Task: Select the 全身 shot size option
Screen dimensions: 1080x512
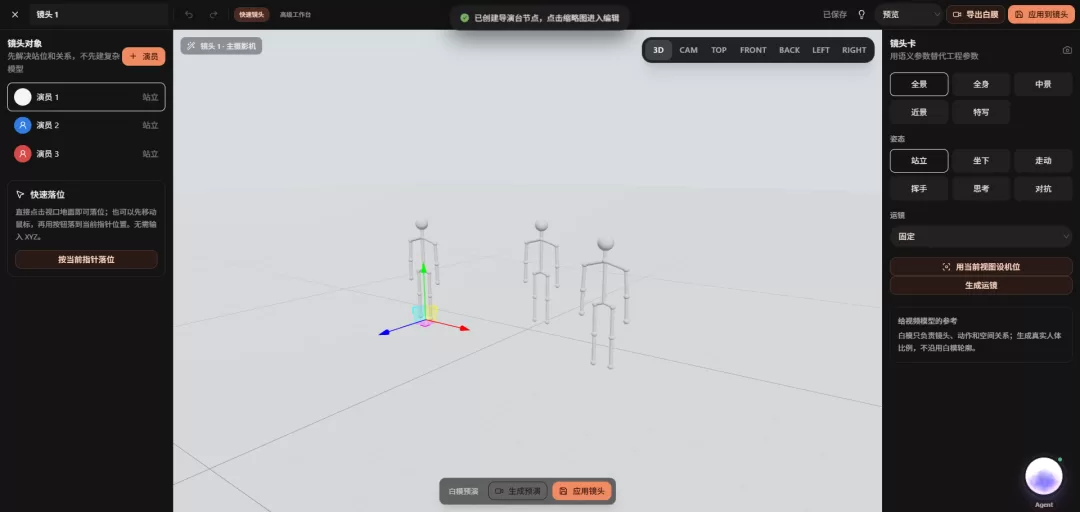Action: tap(981, 84)
